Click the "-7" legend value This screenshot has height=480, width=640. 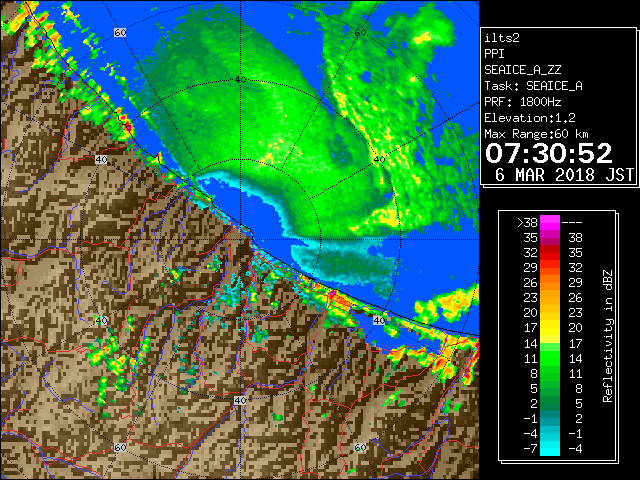click(x=530, y=449)
